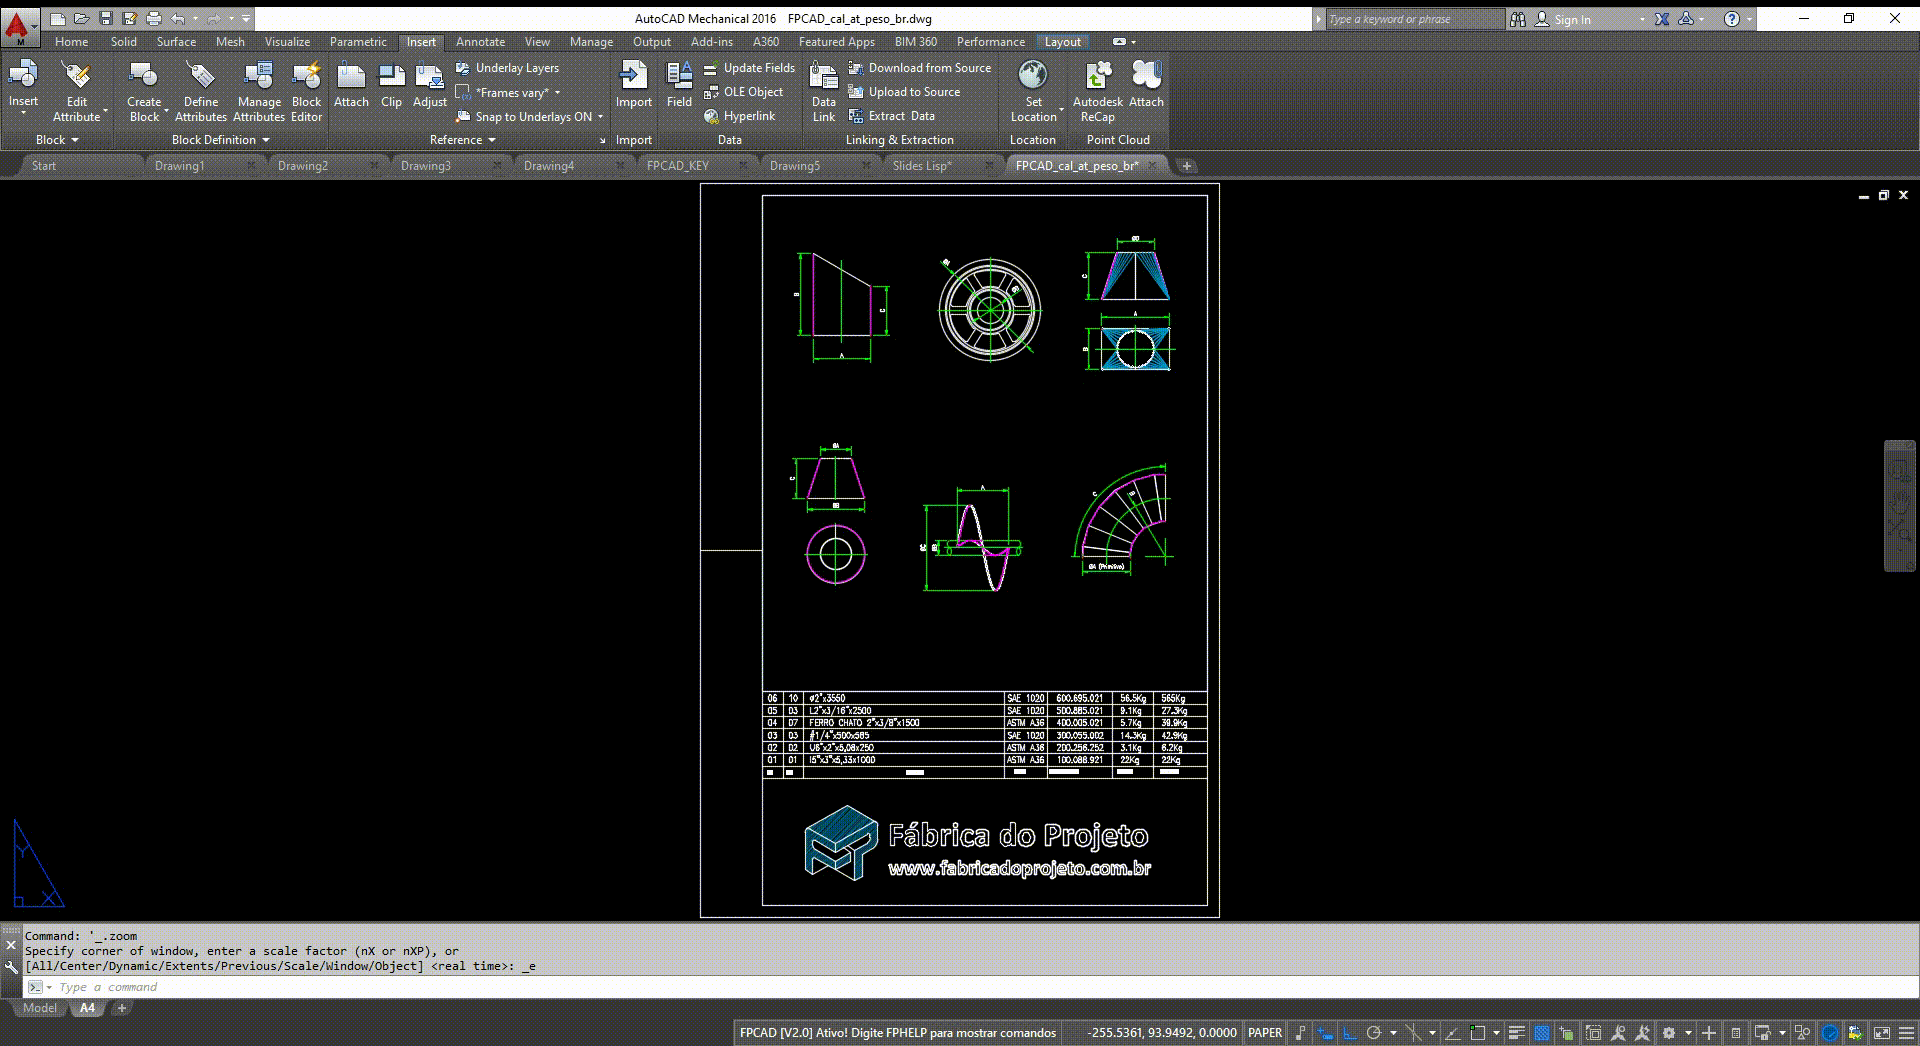Click the Attach reference icon
1920x1046 pixels.
[x=351, y=86]
